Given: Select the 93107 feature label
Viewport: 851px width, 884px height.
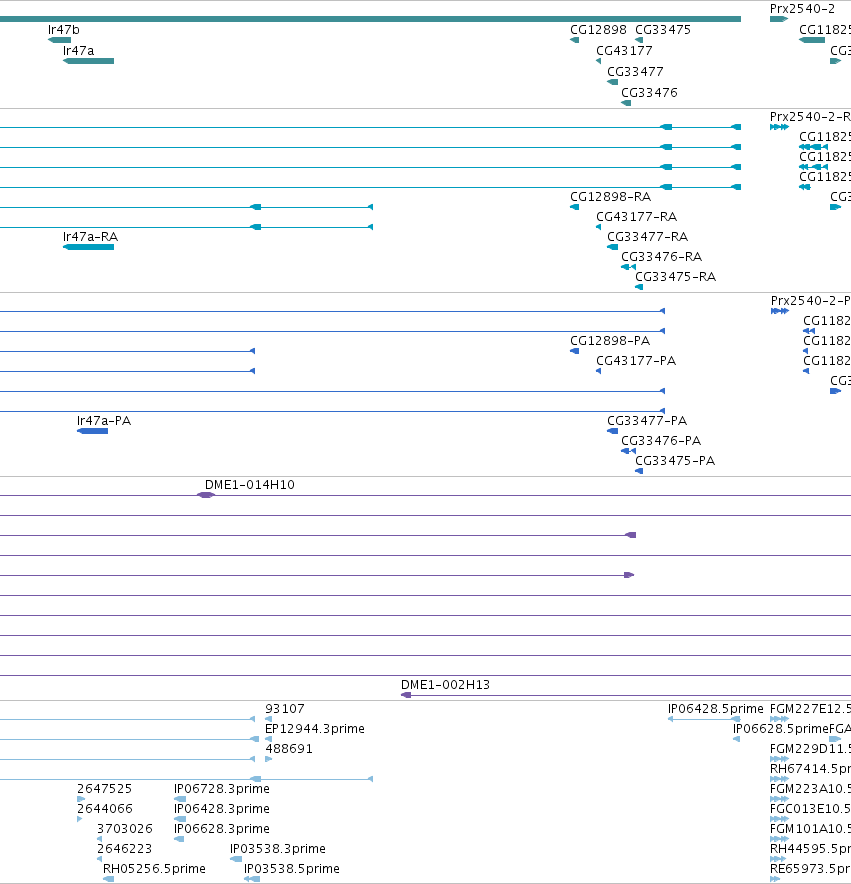Looking at the screenshot, I should coord(285,709).
